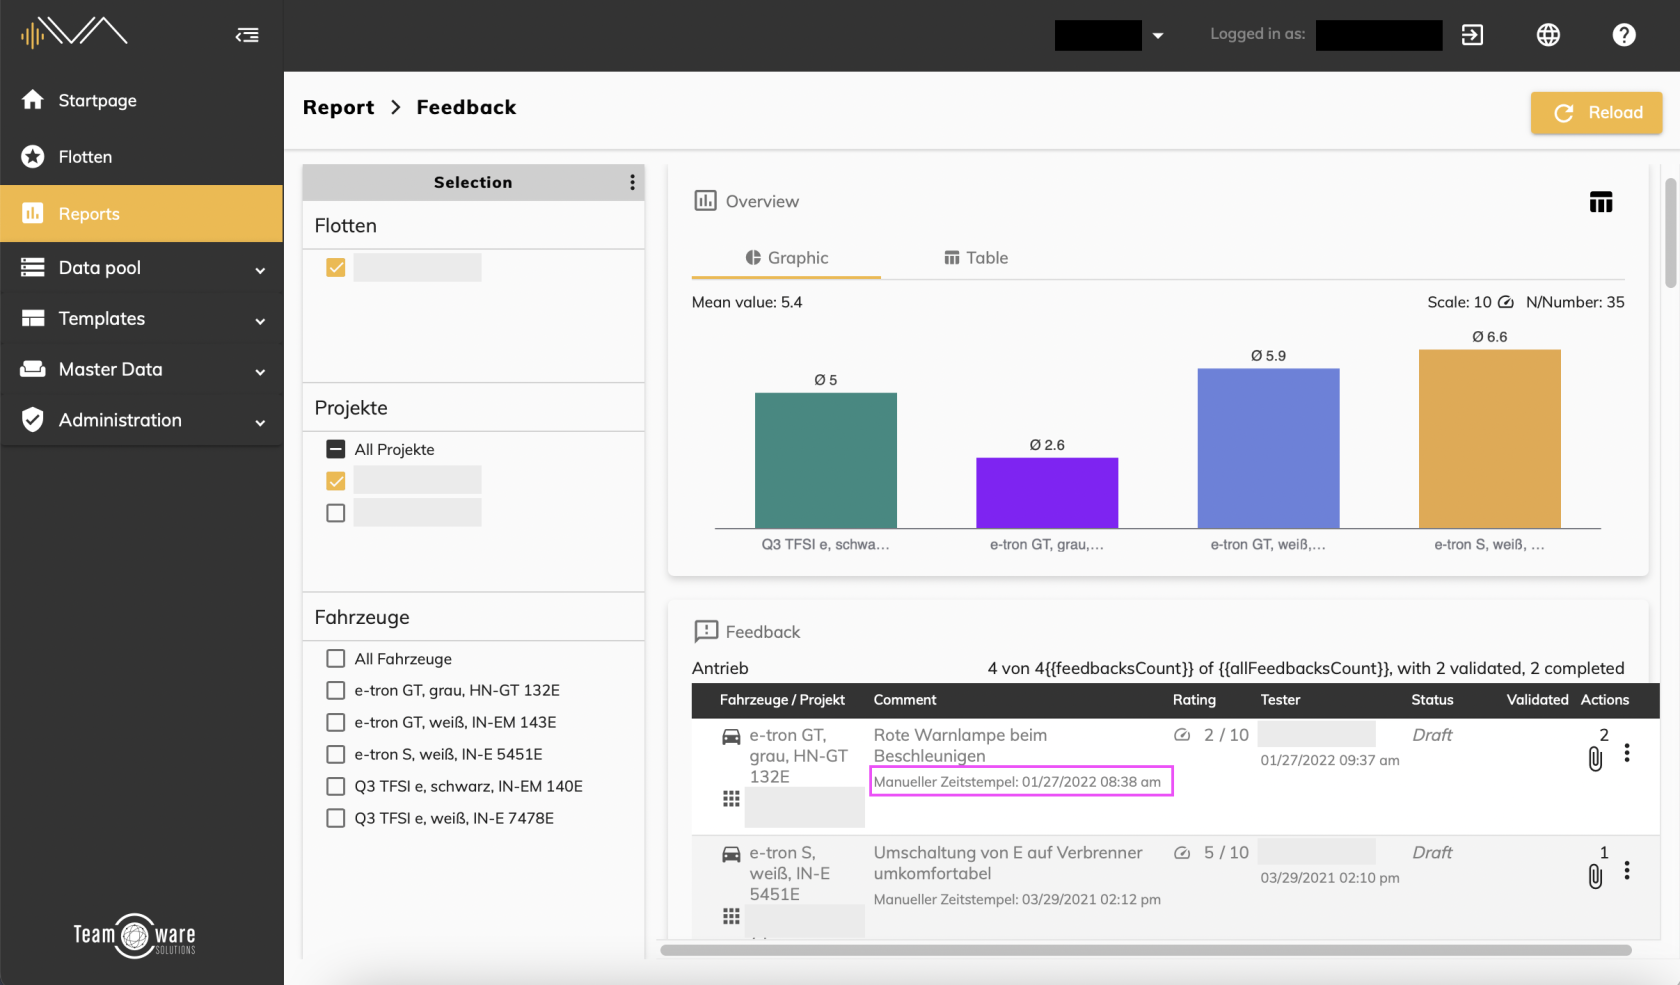Click grid icon under e-tron GT grau row
Image resolution: width=1680 pixels, height=985 pixels.
coord(731,798)
